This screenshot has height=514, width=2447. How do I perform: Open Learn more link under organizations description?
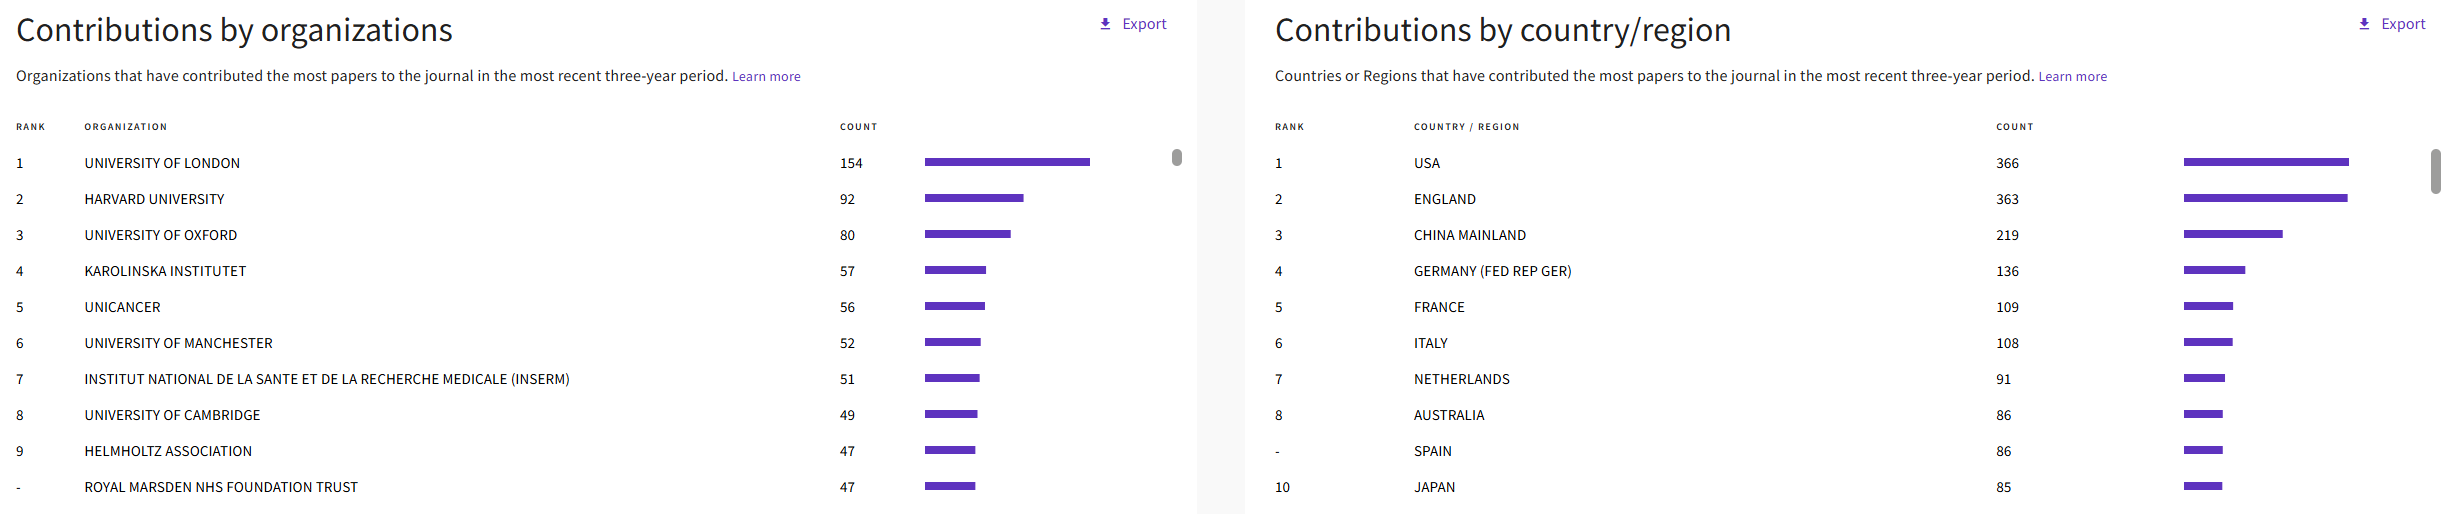pyautogui.click(x=766, y=76)
